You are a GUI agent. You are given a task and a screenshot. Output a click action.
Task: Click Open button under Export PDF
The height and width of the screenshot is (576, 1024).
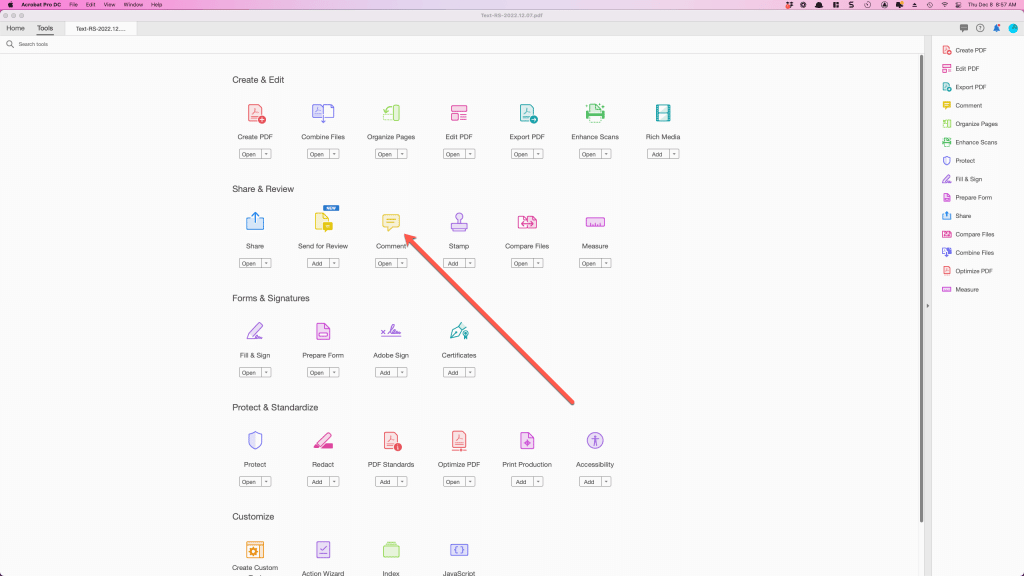point(520,154)
